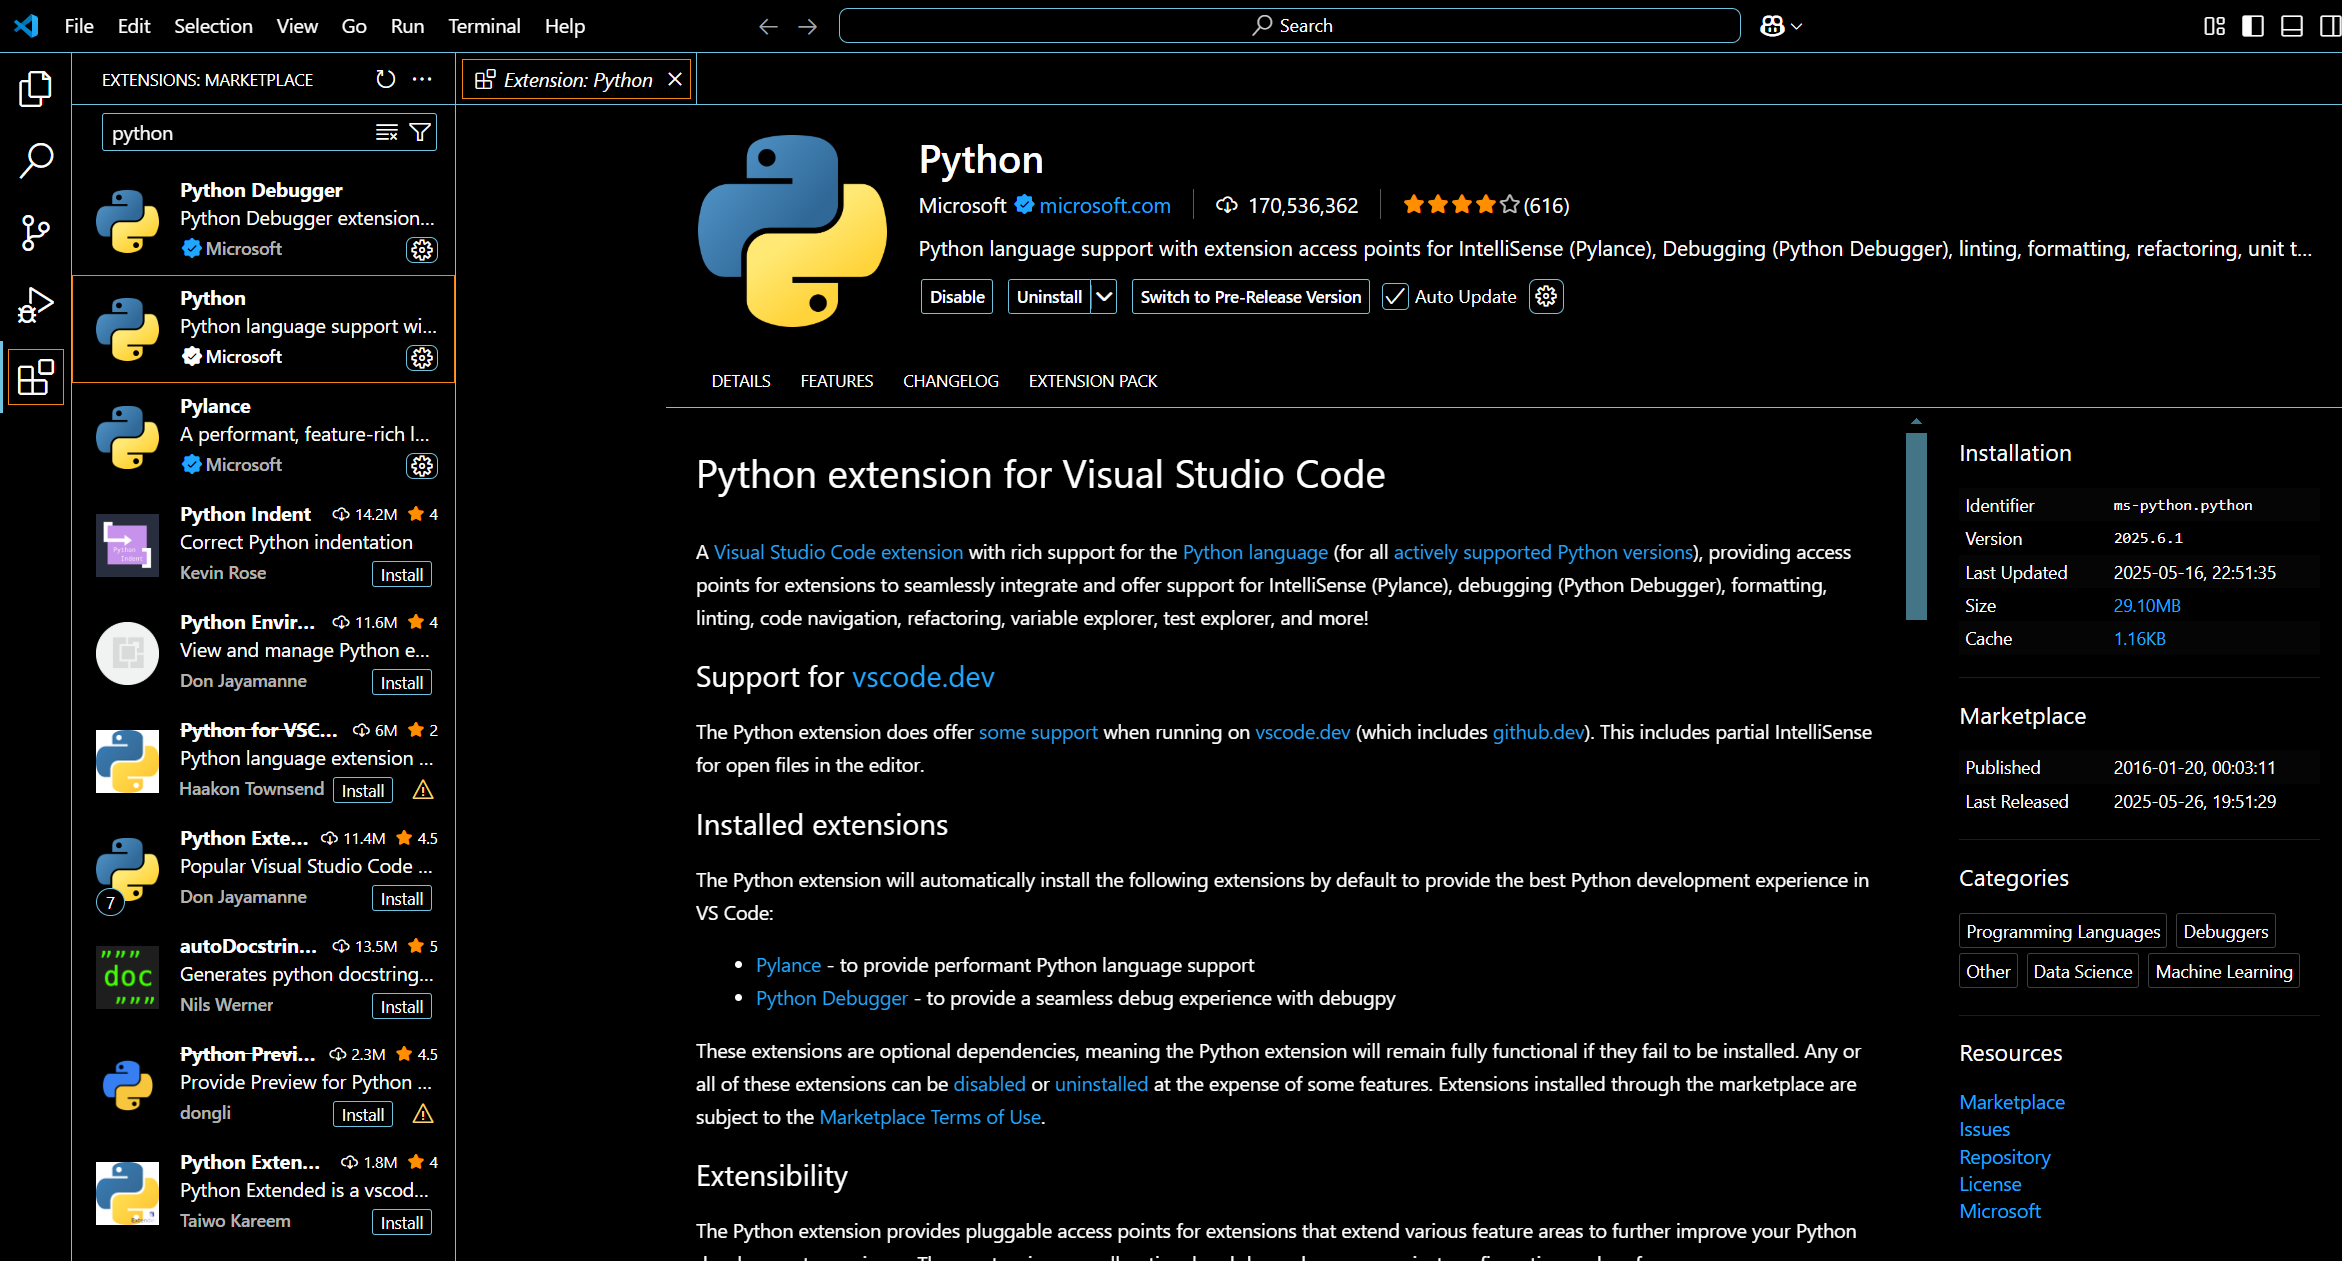Click Switch to Pre-Release Version button

click(x=1250, y=297)
